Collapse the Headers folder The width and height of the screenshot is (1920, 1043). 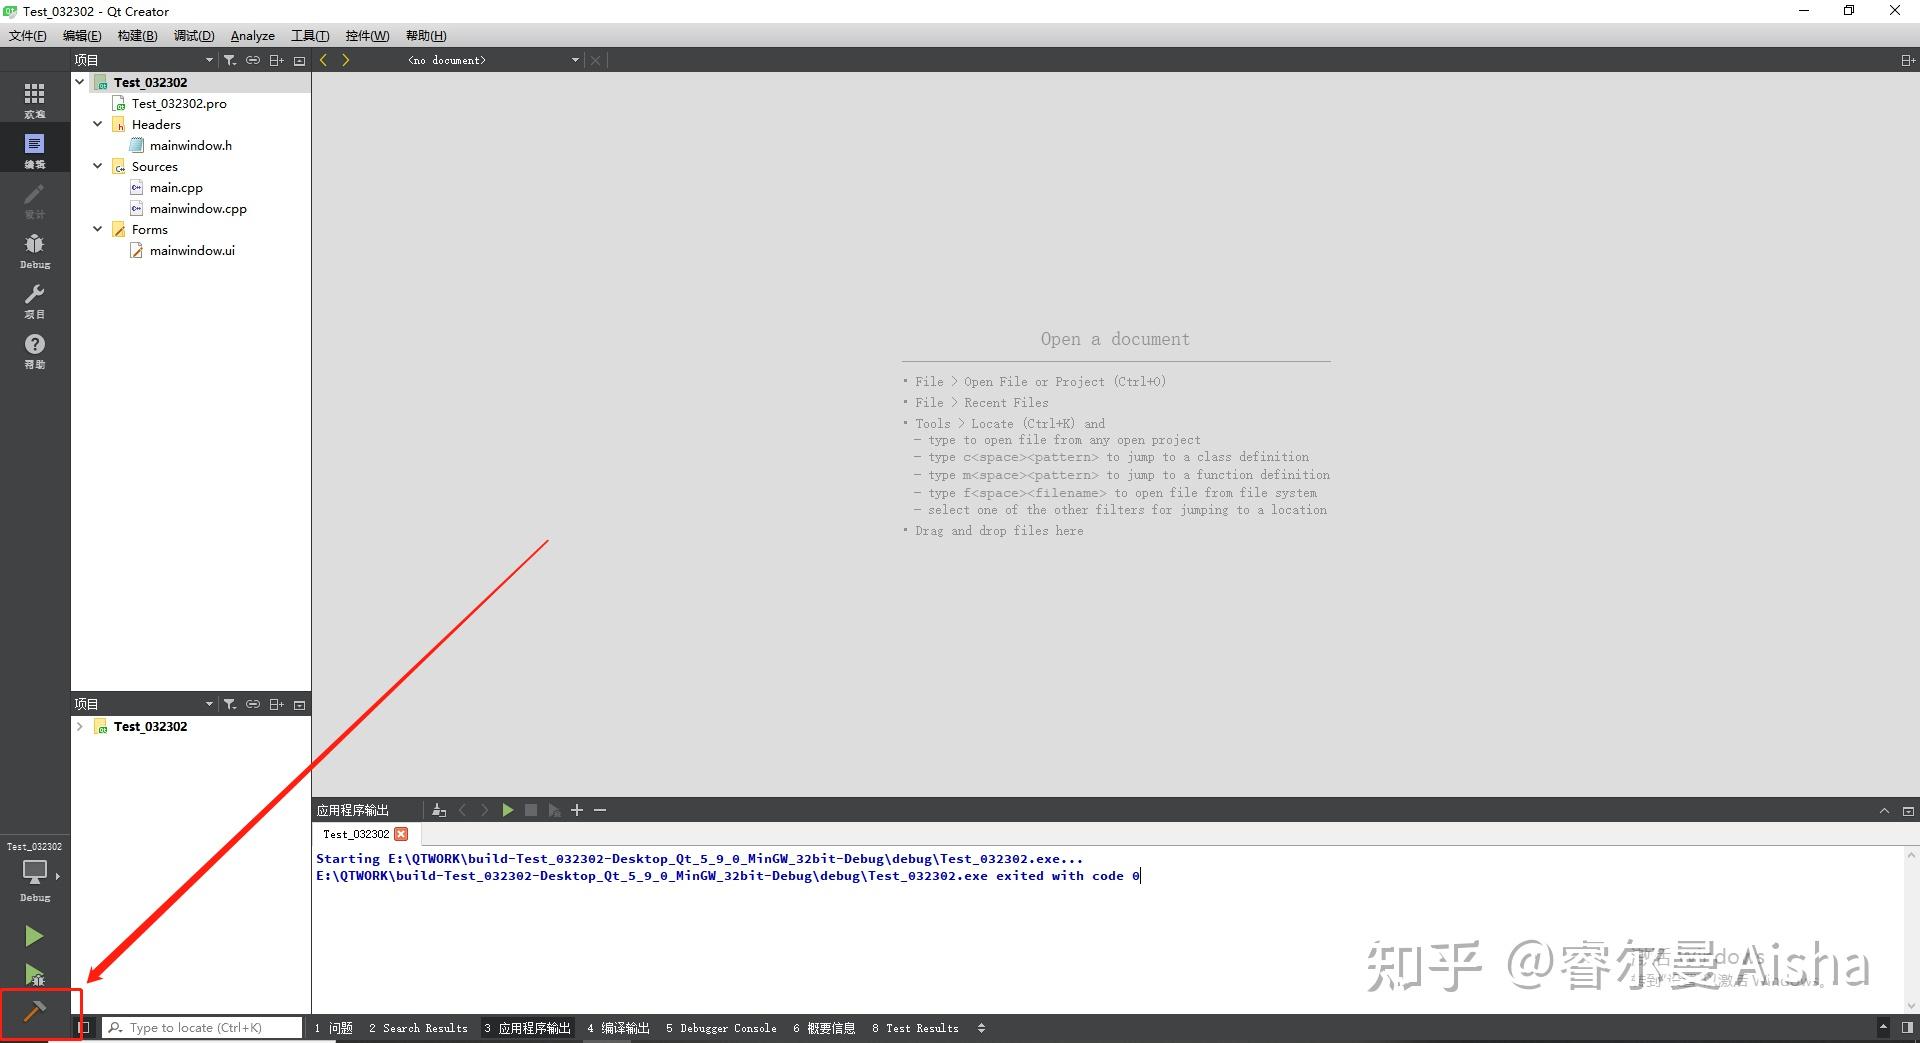click(x=98, y=124)
